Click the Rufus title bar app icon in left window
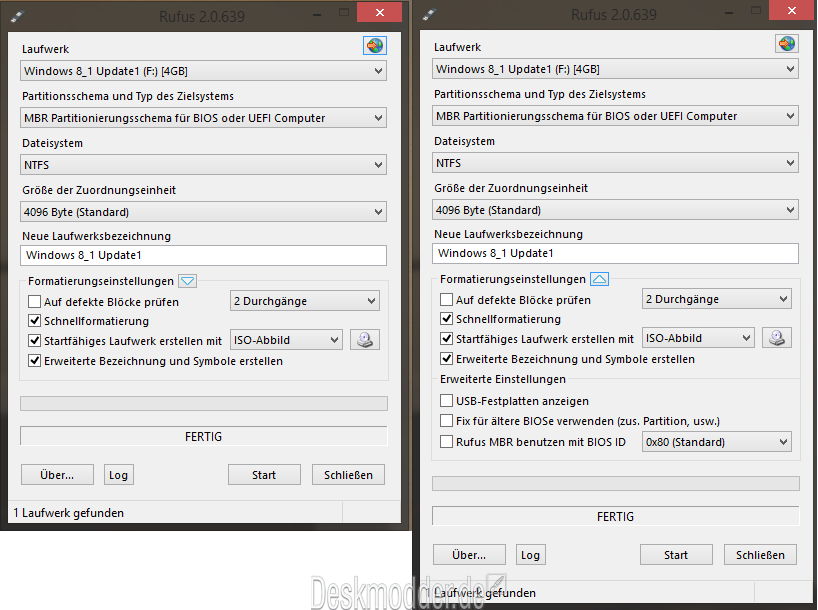The height and width of the screenshot is (610, 818). [17, 15]
